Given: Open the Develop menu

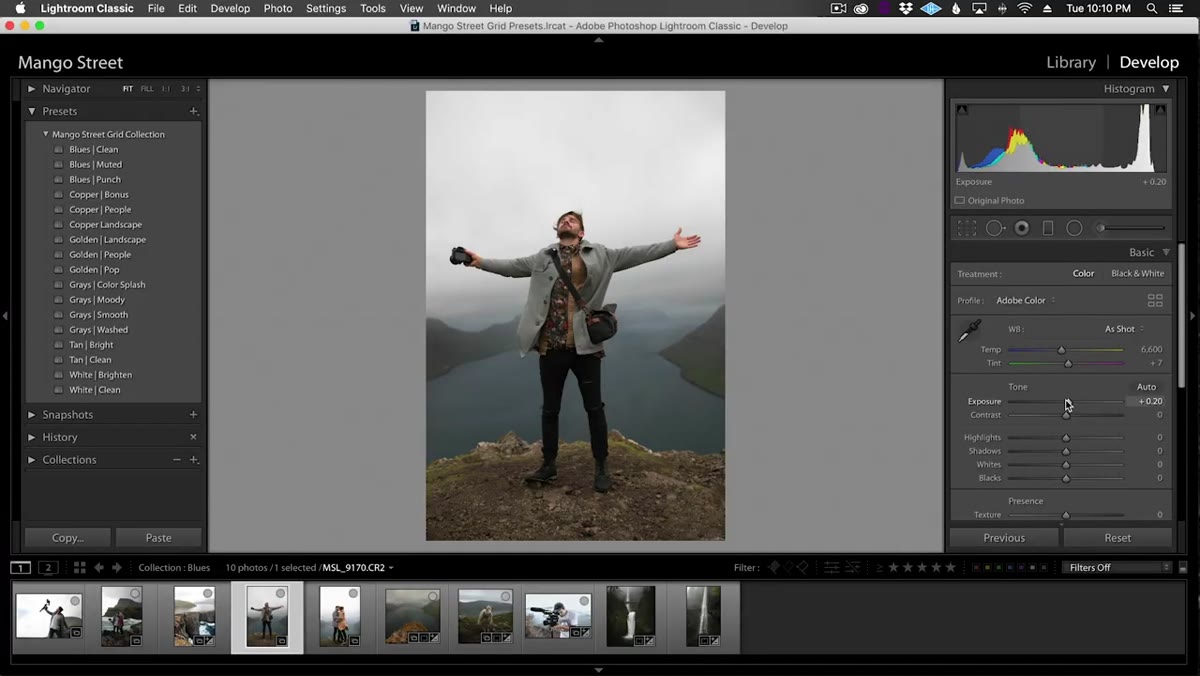Looking at the screenshot, I should coord(230,8).
